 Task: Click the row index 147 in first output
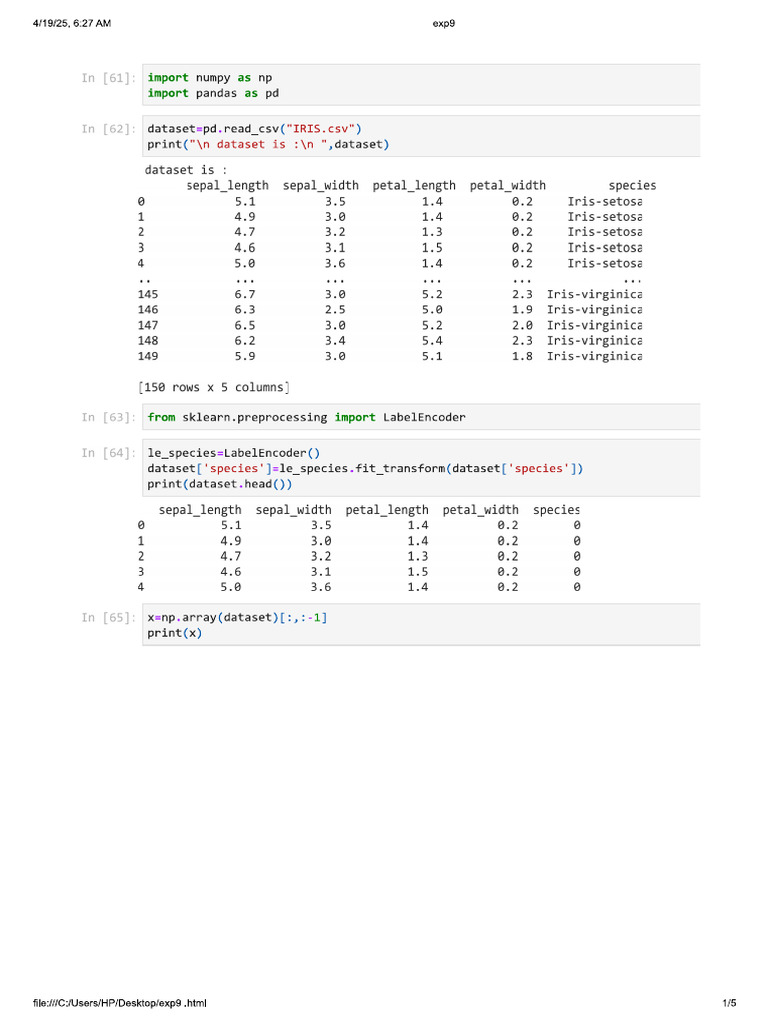coord(148,325)
